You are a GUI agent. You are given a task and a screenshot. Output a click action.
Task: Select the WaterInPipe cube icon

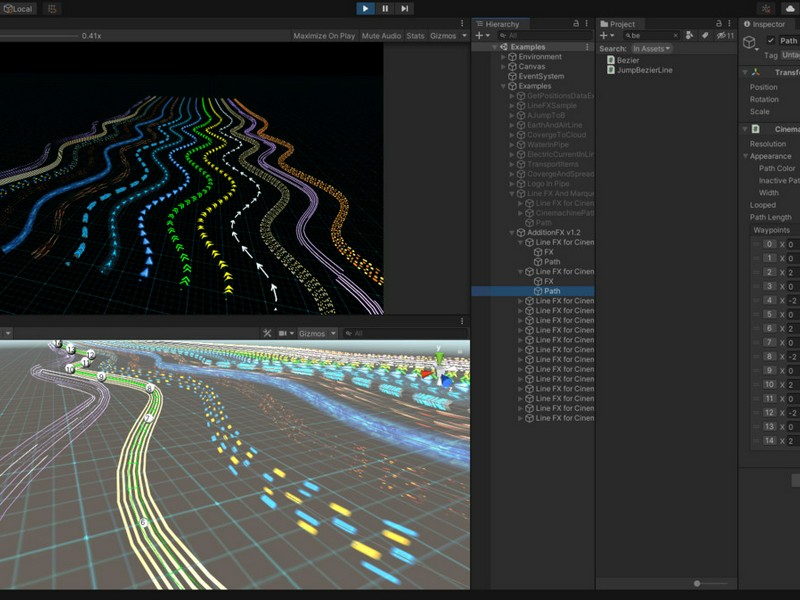click(x=521, y=144)
